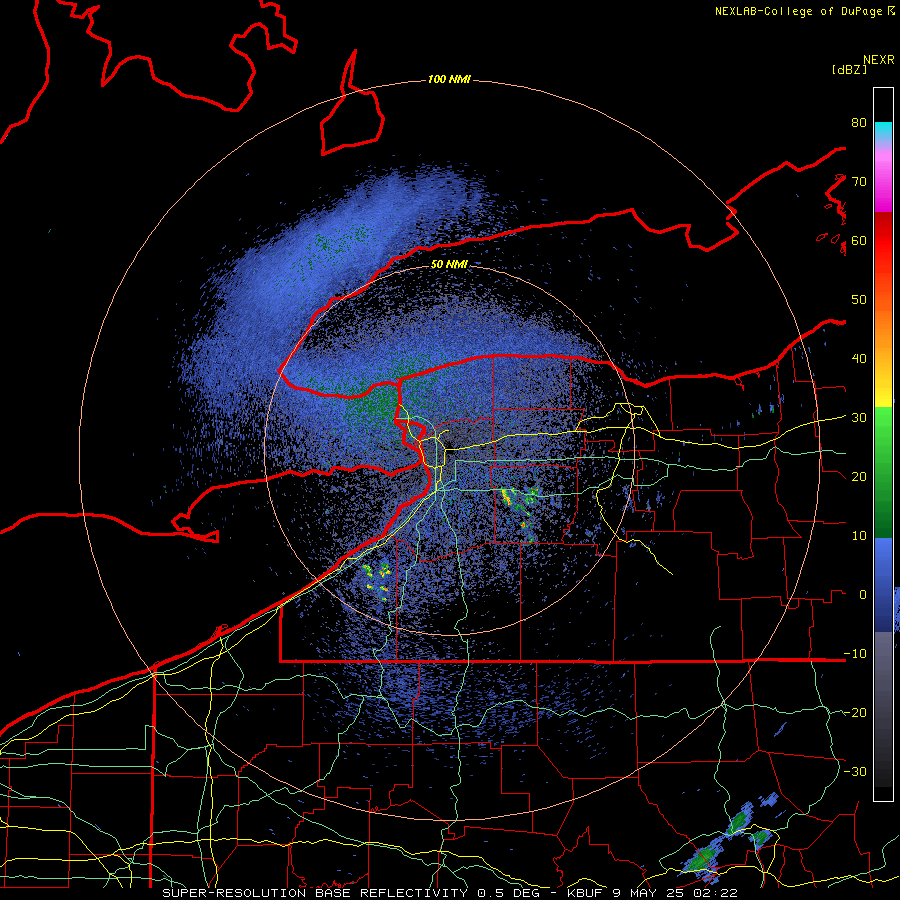Image resolution: width=900 pixels, height=900 pixels.
Task: Click the "NEXLAB-College of DuPage" header text
Action: (x=798, y=11)
